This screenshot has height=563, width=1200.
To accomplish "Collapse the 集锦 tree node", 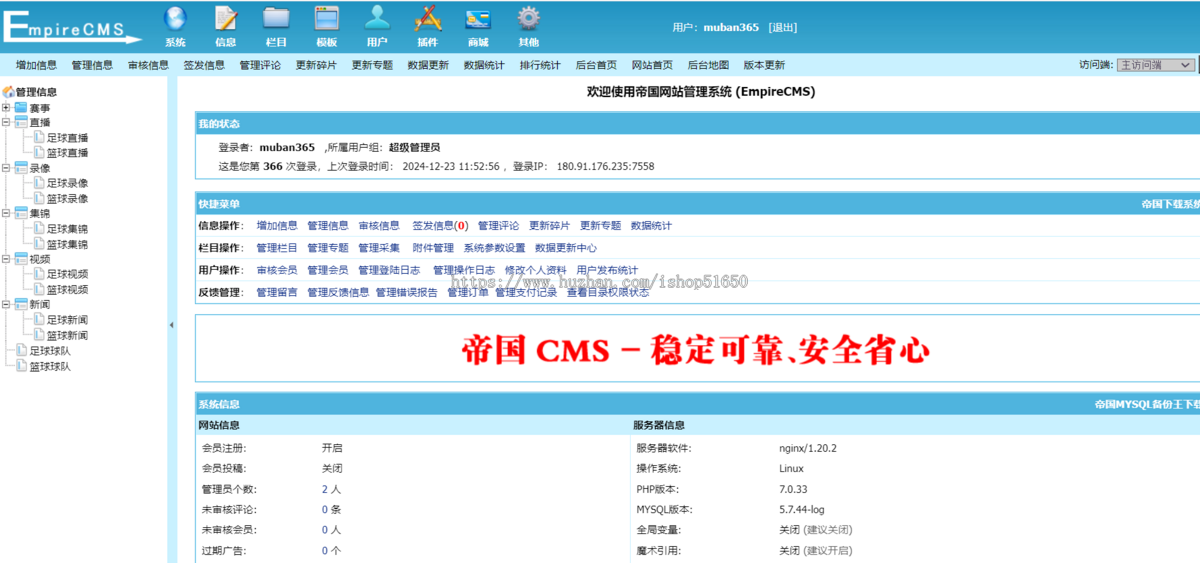I will tap(7, 213).
